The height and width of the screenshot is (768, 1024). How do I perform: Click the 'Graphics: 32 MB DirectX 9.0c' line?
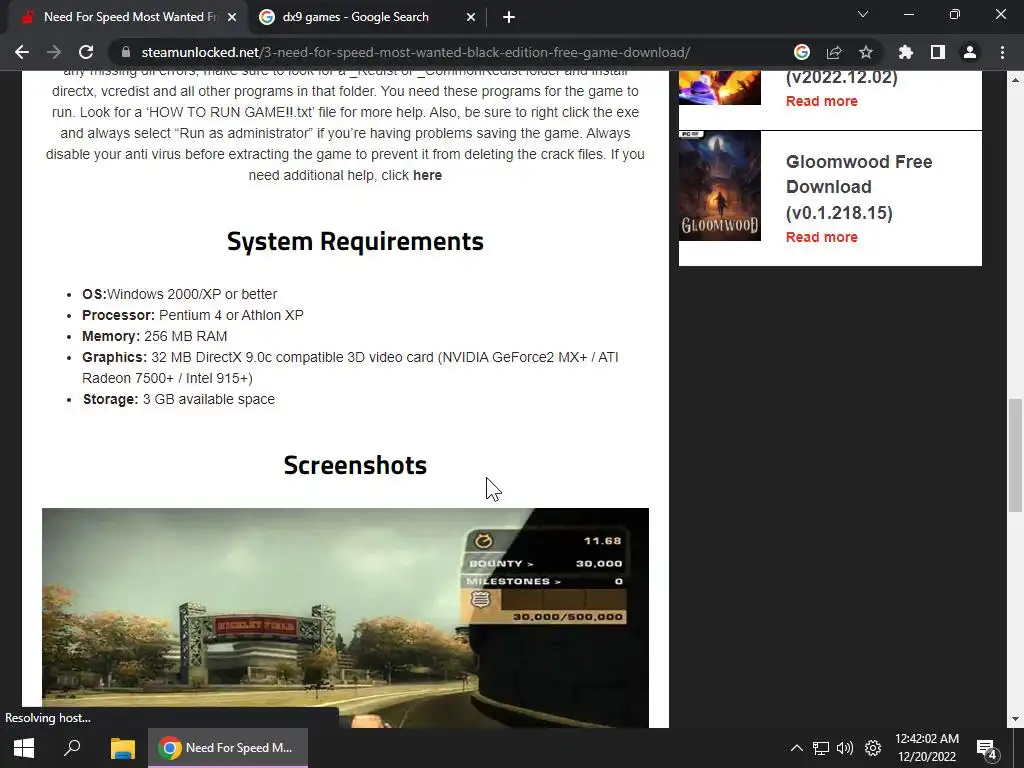(350, 368)
